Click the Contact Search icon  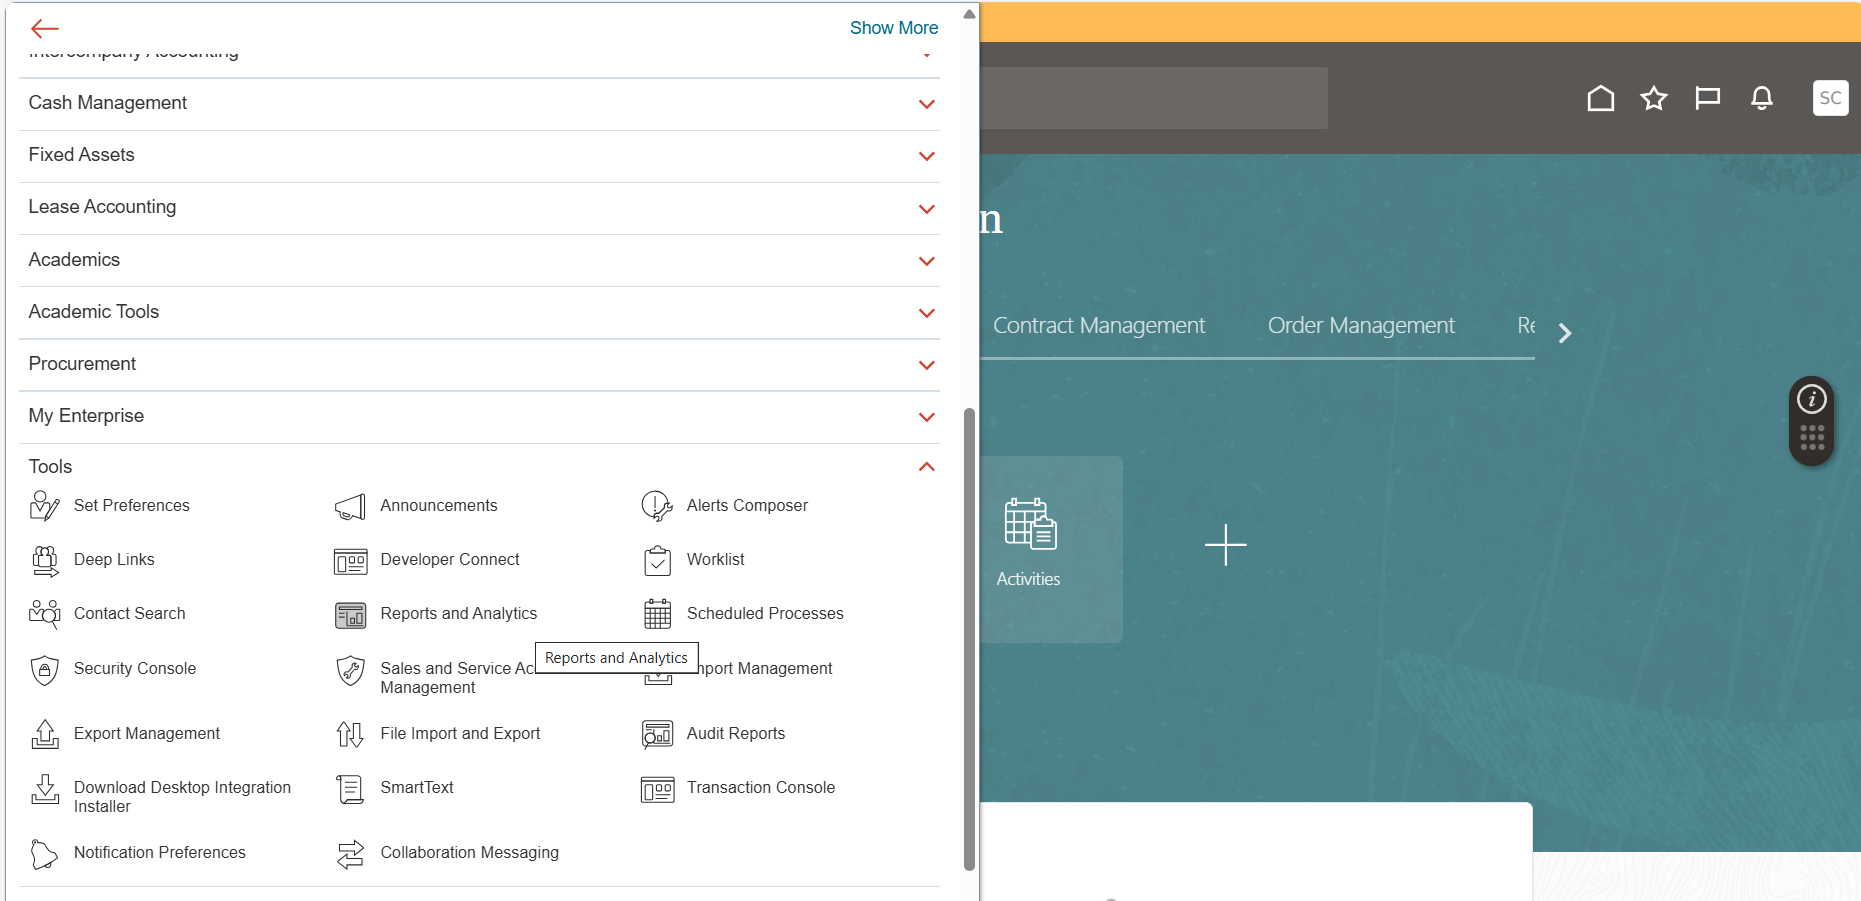coord(45,614)
